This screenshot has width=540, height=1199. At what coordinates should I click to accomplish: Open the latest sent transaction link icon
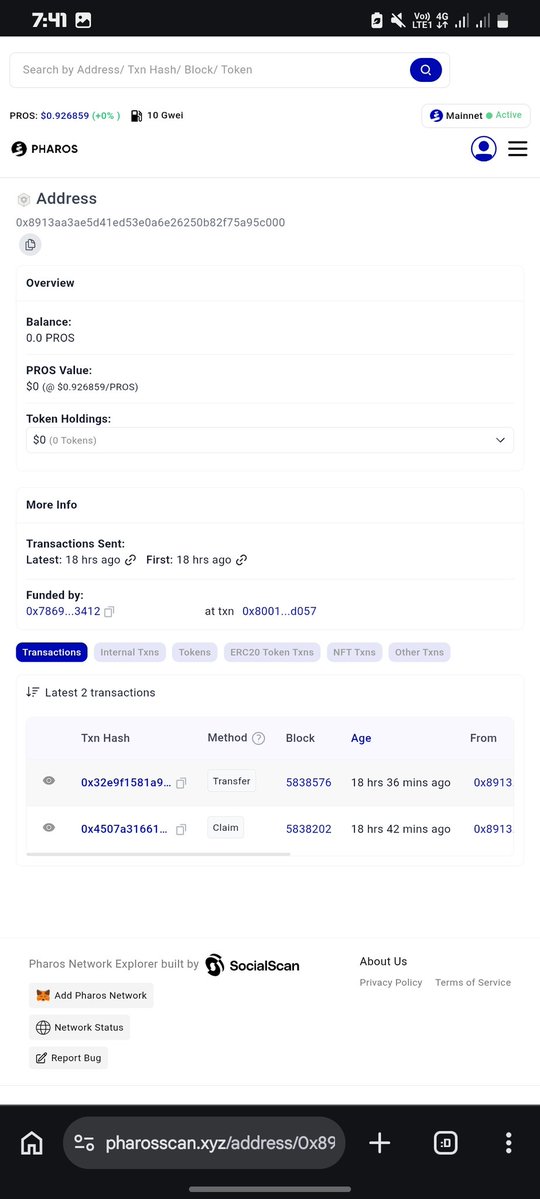coord(130,560)
